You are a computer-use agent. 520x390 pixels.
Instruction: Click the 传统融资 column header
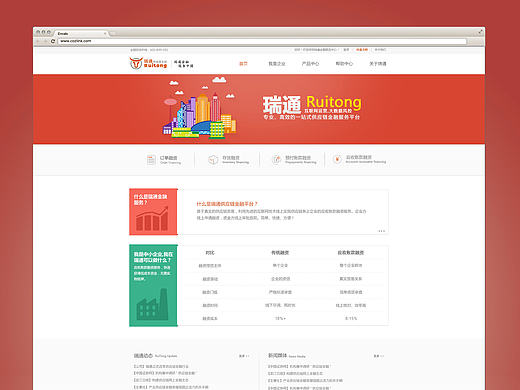pos(280,253)
